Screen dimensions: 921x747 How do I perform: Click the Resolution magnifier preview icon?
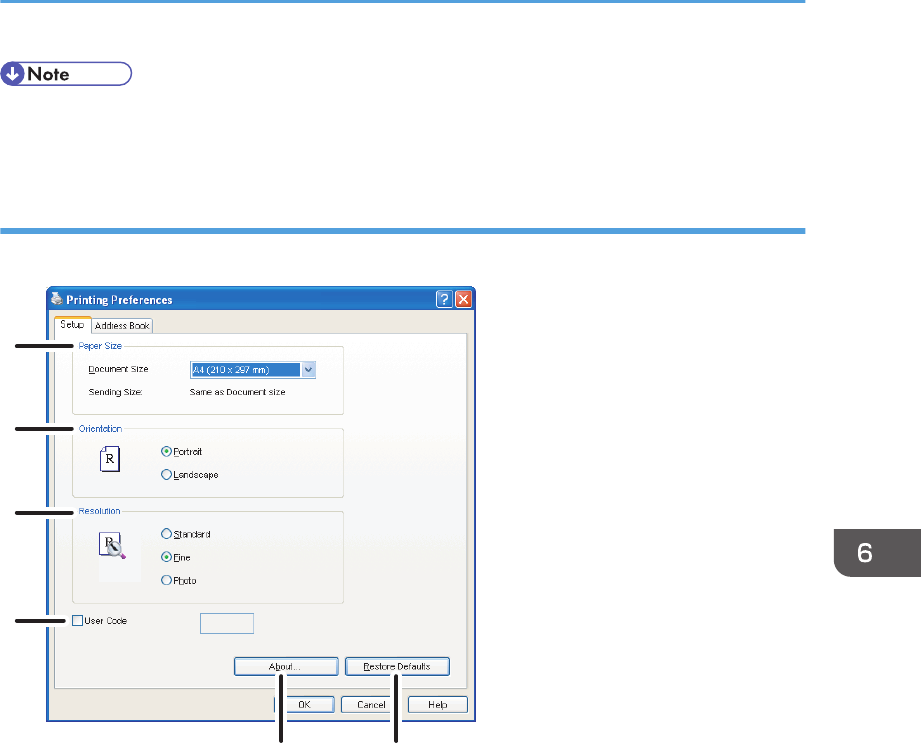(112, 546)
